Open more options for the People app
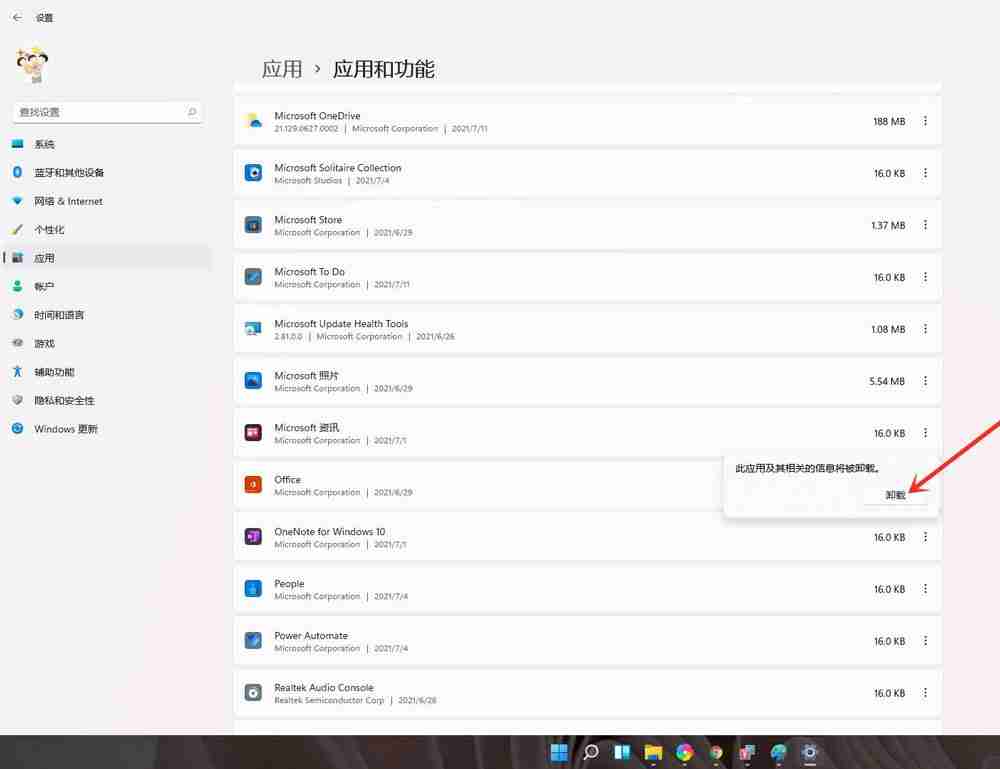This screenshot has width=1000, height=769. point(925,588)
